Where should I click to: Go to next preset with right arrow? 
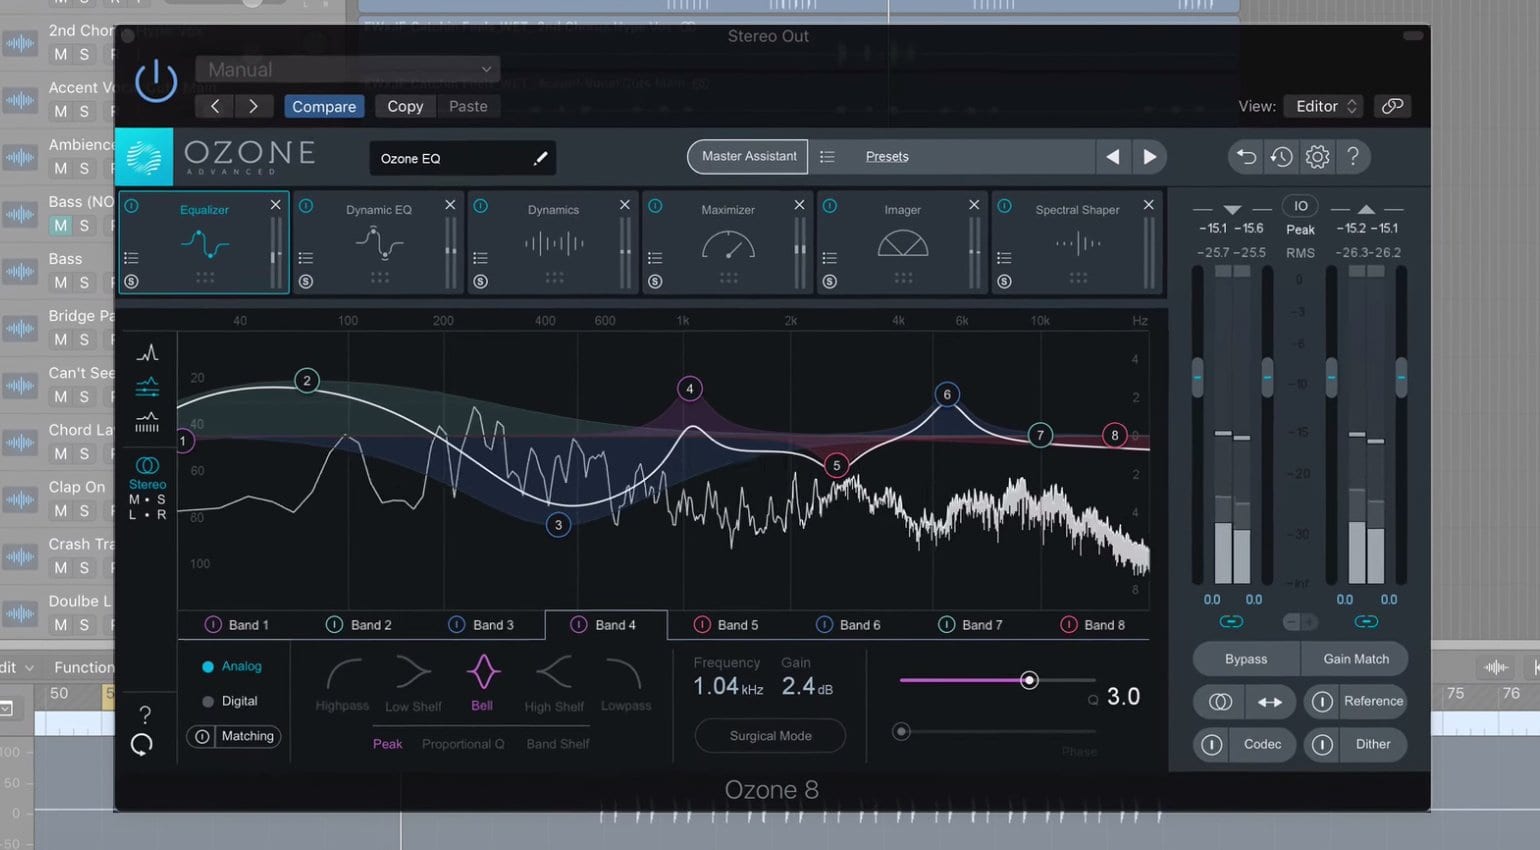click(253, 106)
